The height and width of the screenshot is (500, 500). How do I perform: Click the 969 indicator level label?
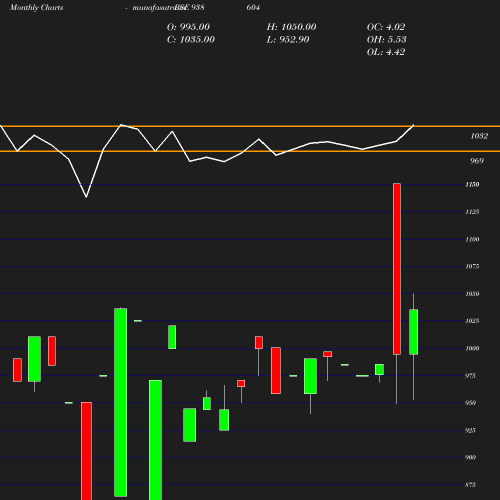(477, 161)
